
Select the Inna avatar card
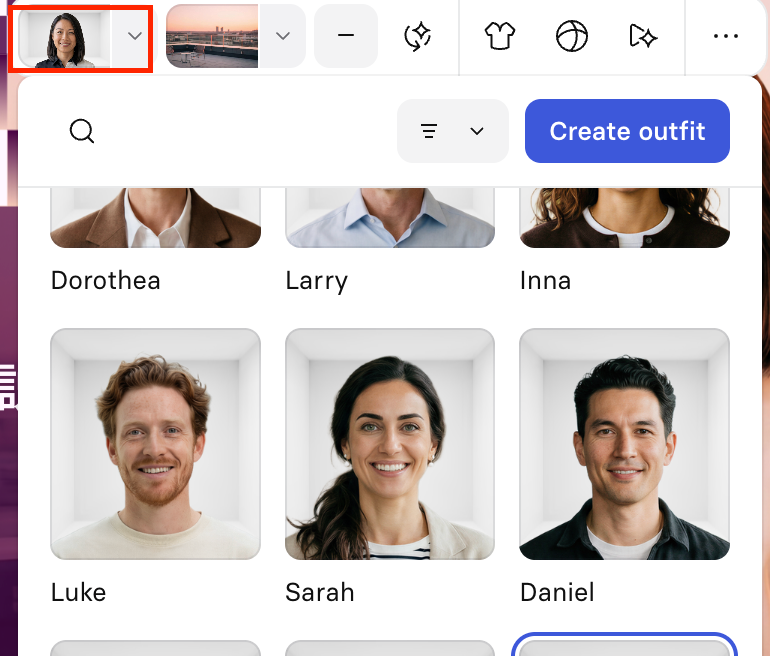tap(625, 218)
